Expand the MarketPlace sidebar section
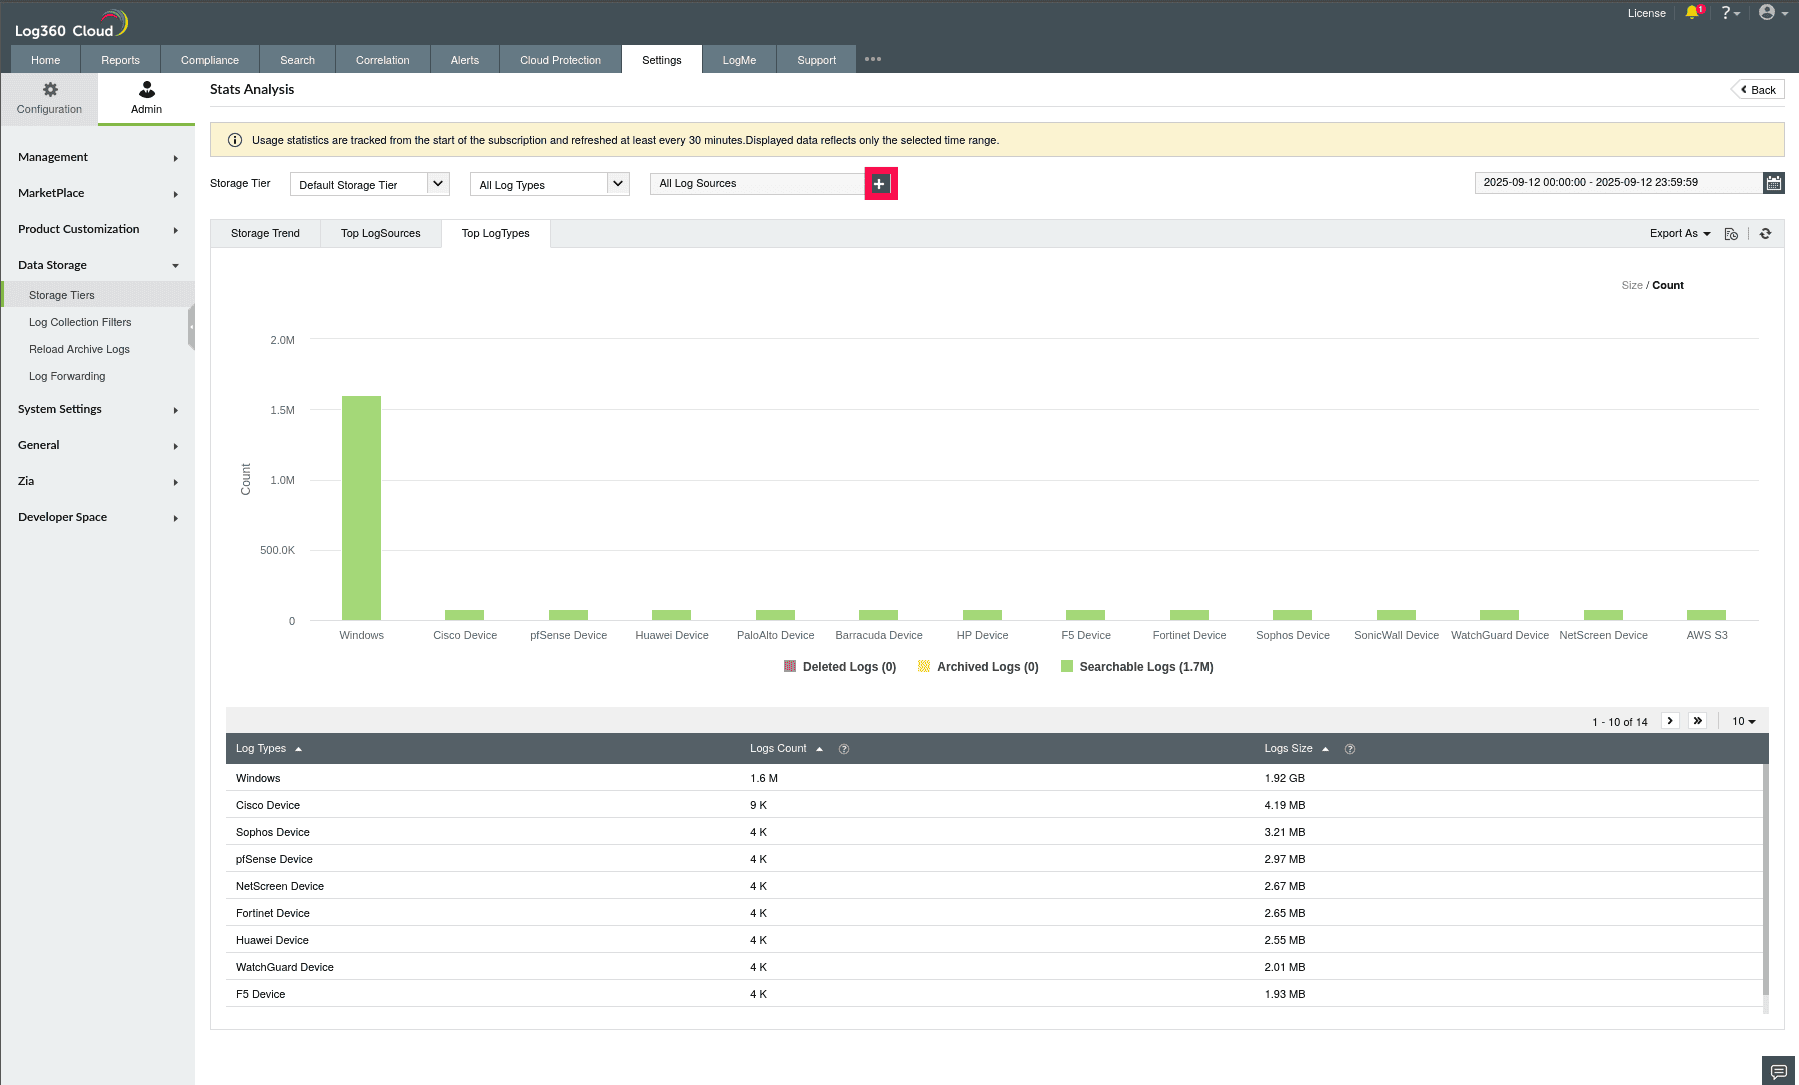This screenshot has height=1085, width=1799. [98, 193]
